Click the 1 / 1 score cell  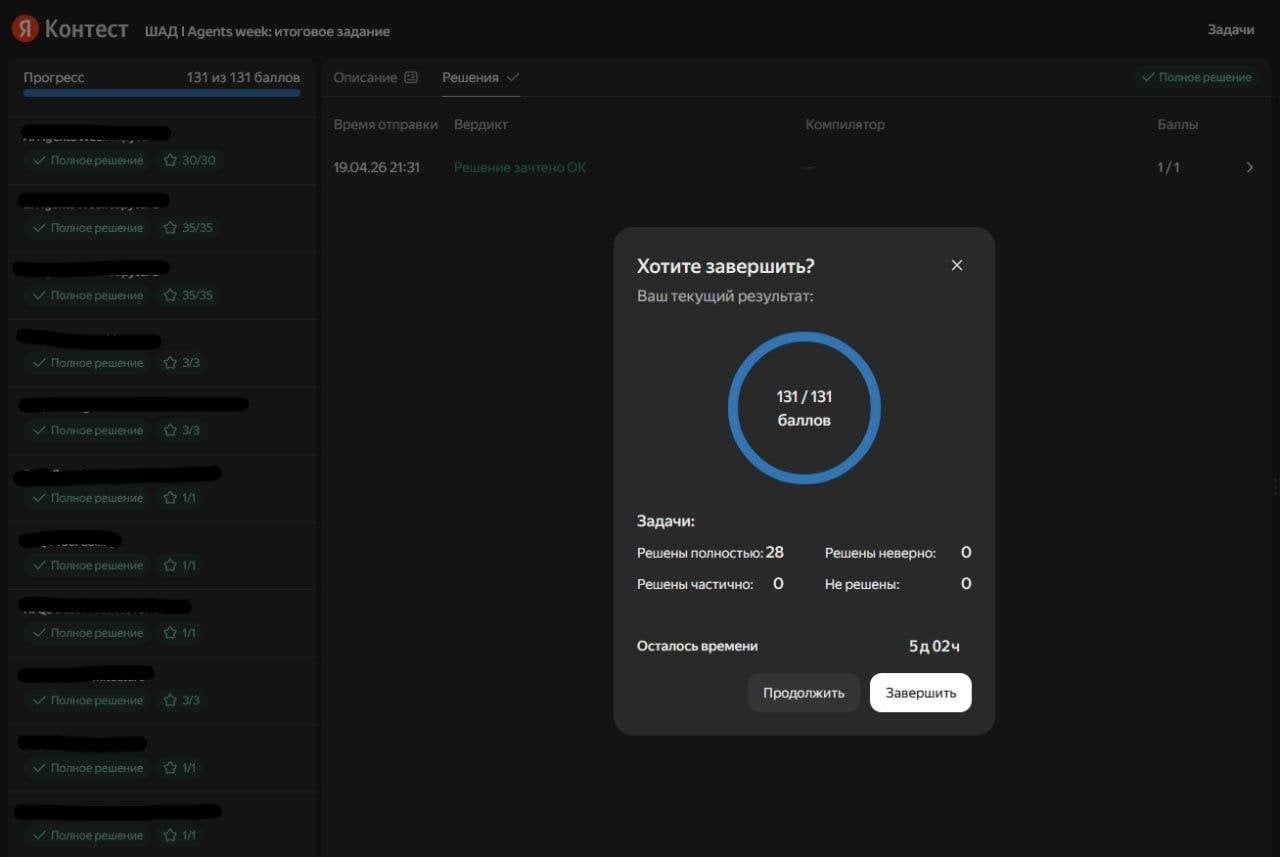(1168, 167)
